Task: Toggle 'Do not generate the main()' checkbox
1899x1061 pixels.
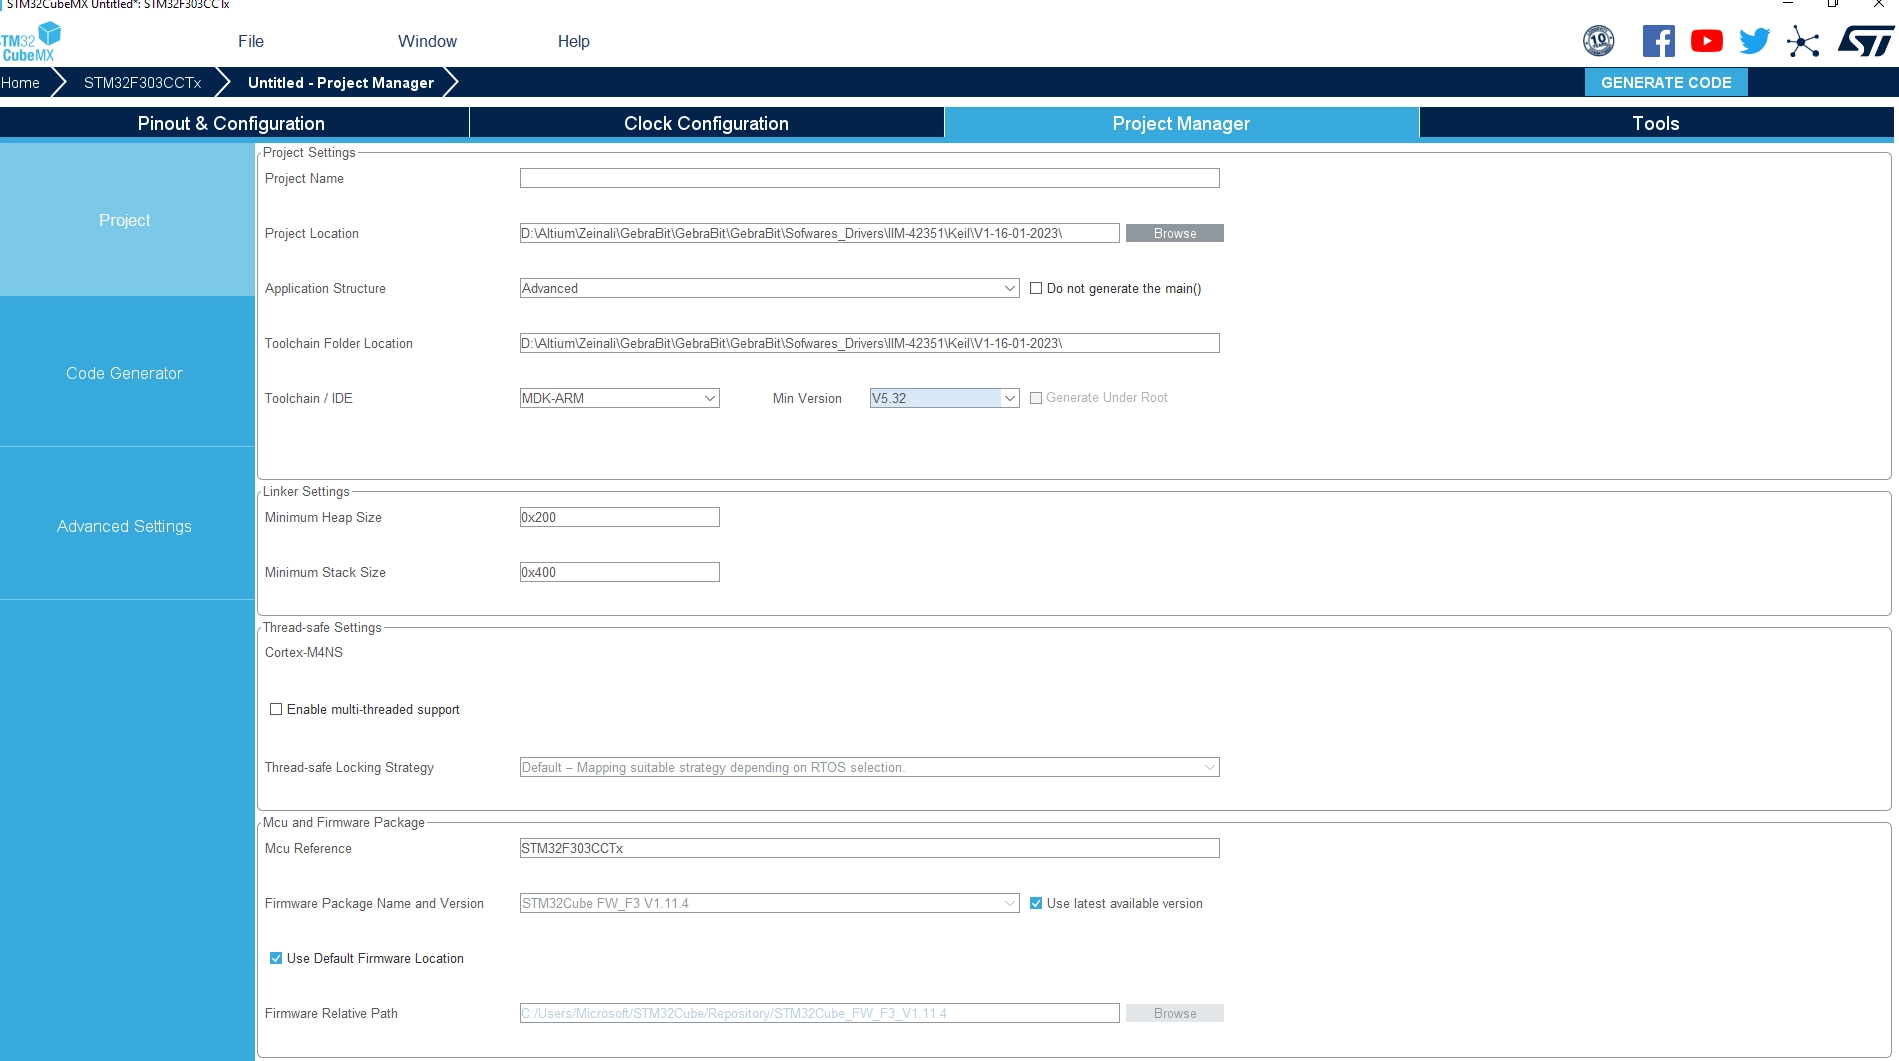Action: (1036, 288)
